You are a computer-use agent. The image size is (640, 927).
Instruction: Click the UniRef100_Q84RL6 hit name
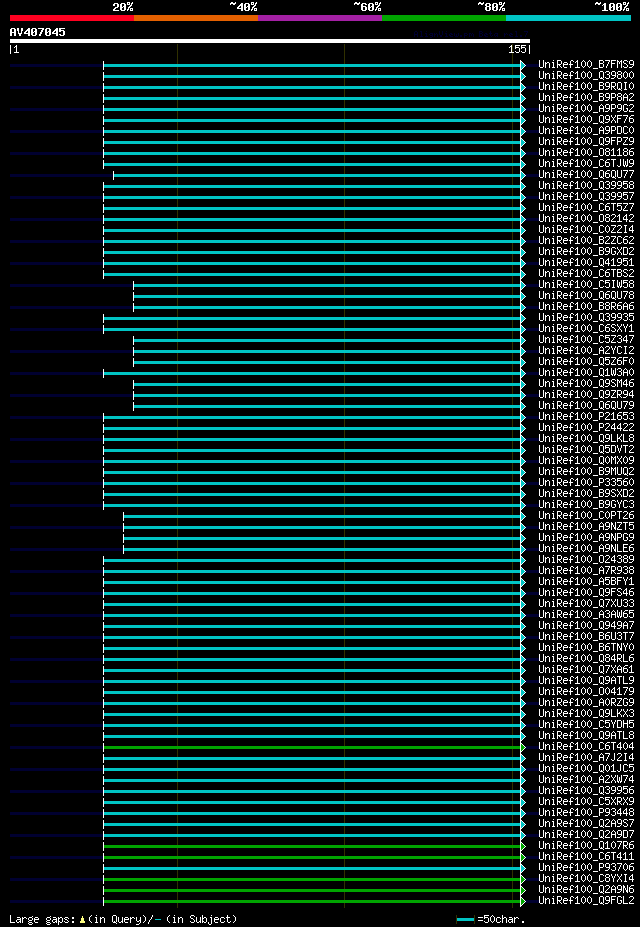(x=586, y=660)
